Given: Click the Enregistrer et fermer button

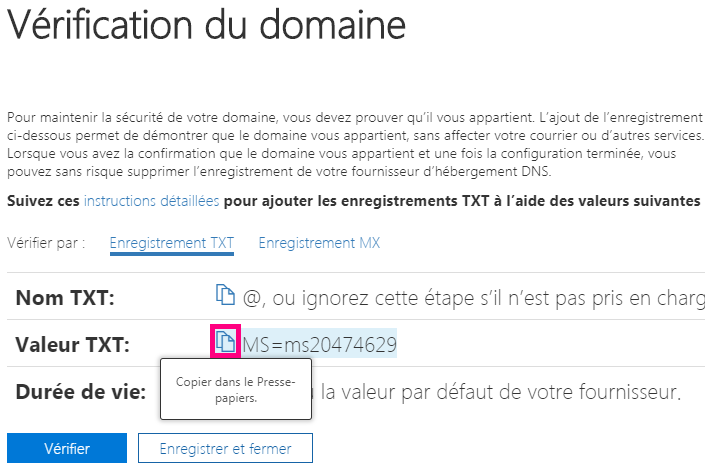Looking at the screenshot, I should pyautogui.click(x=225, y=448).
